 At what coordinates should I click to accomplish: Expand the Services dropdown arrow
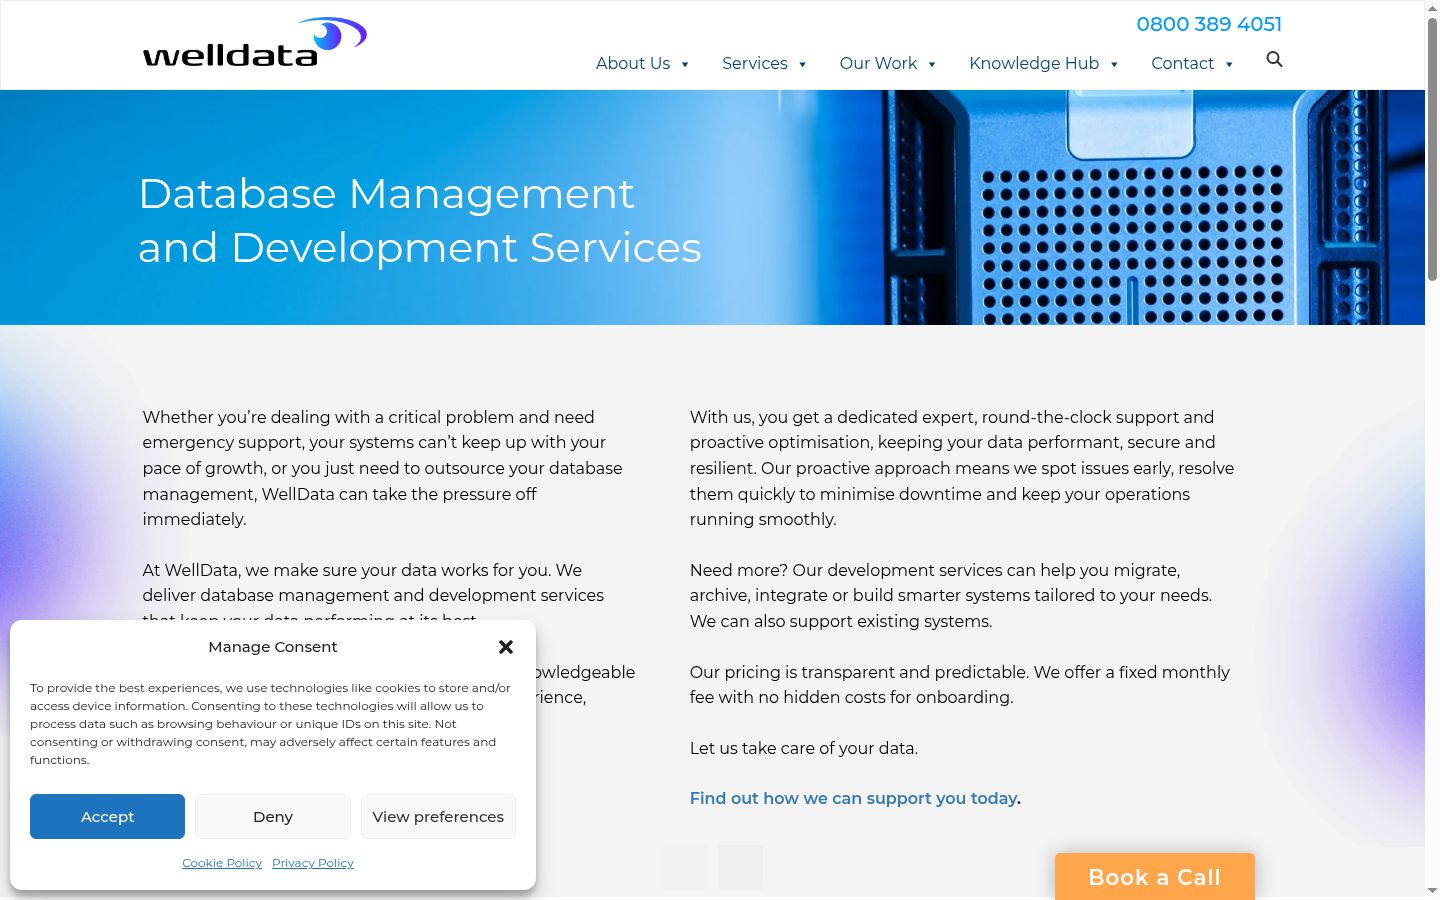(802, 64)
